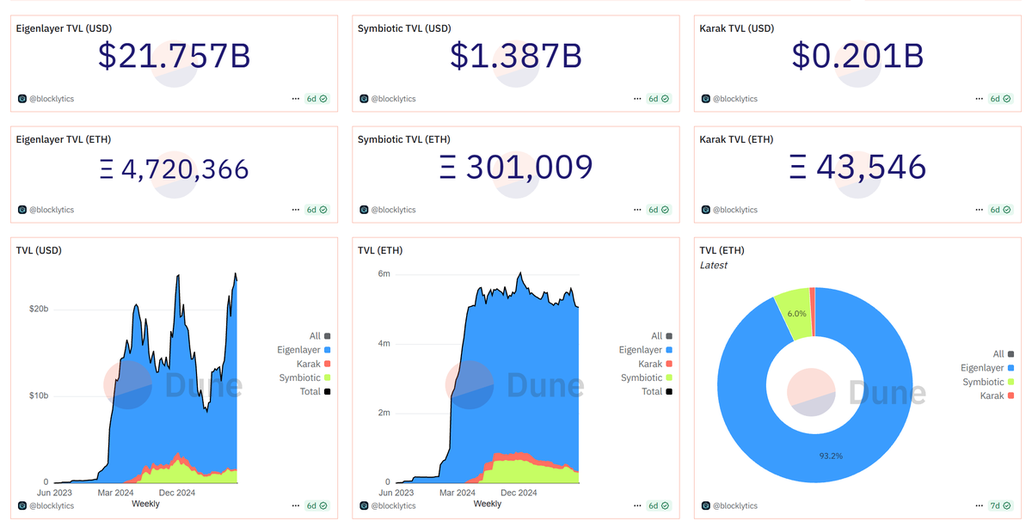Toggle Total series in TVL (ETH) area chart legend
This screenshot has width=1032, height=527.
coord(657,391)
